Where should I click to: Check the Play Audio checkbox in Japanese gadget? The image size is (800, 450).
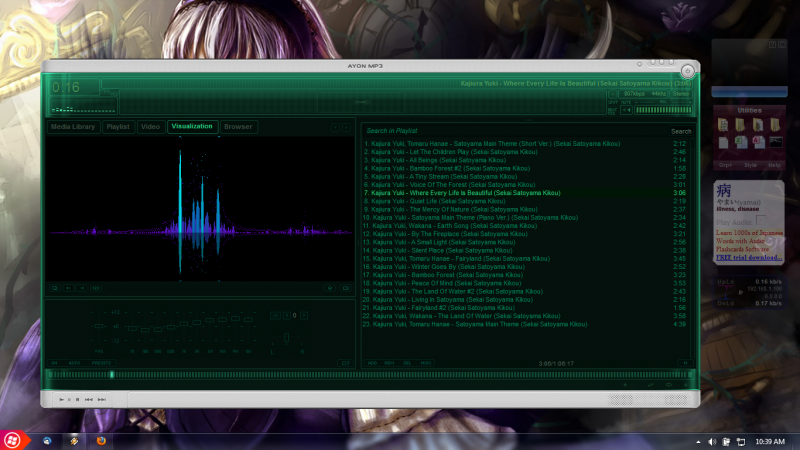(x=761, y=221)
